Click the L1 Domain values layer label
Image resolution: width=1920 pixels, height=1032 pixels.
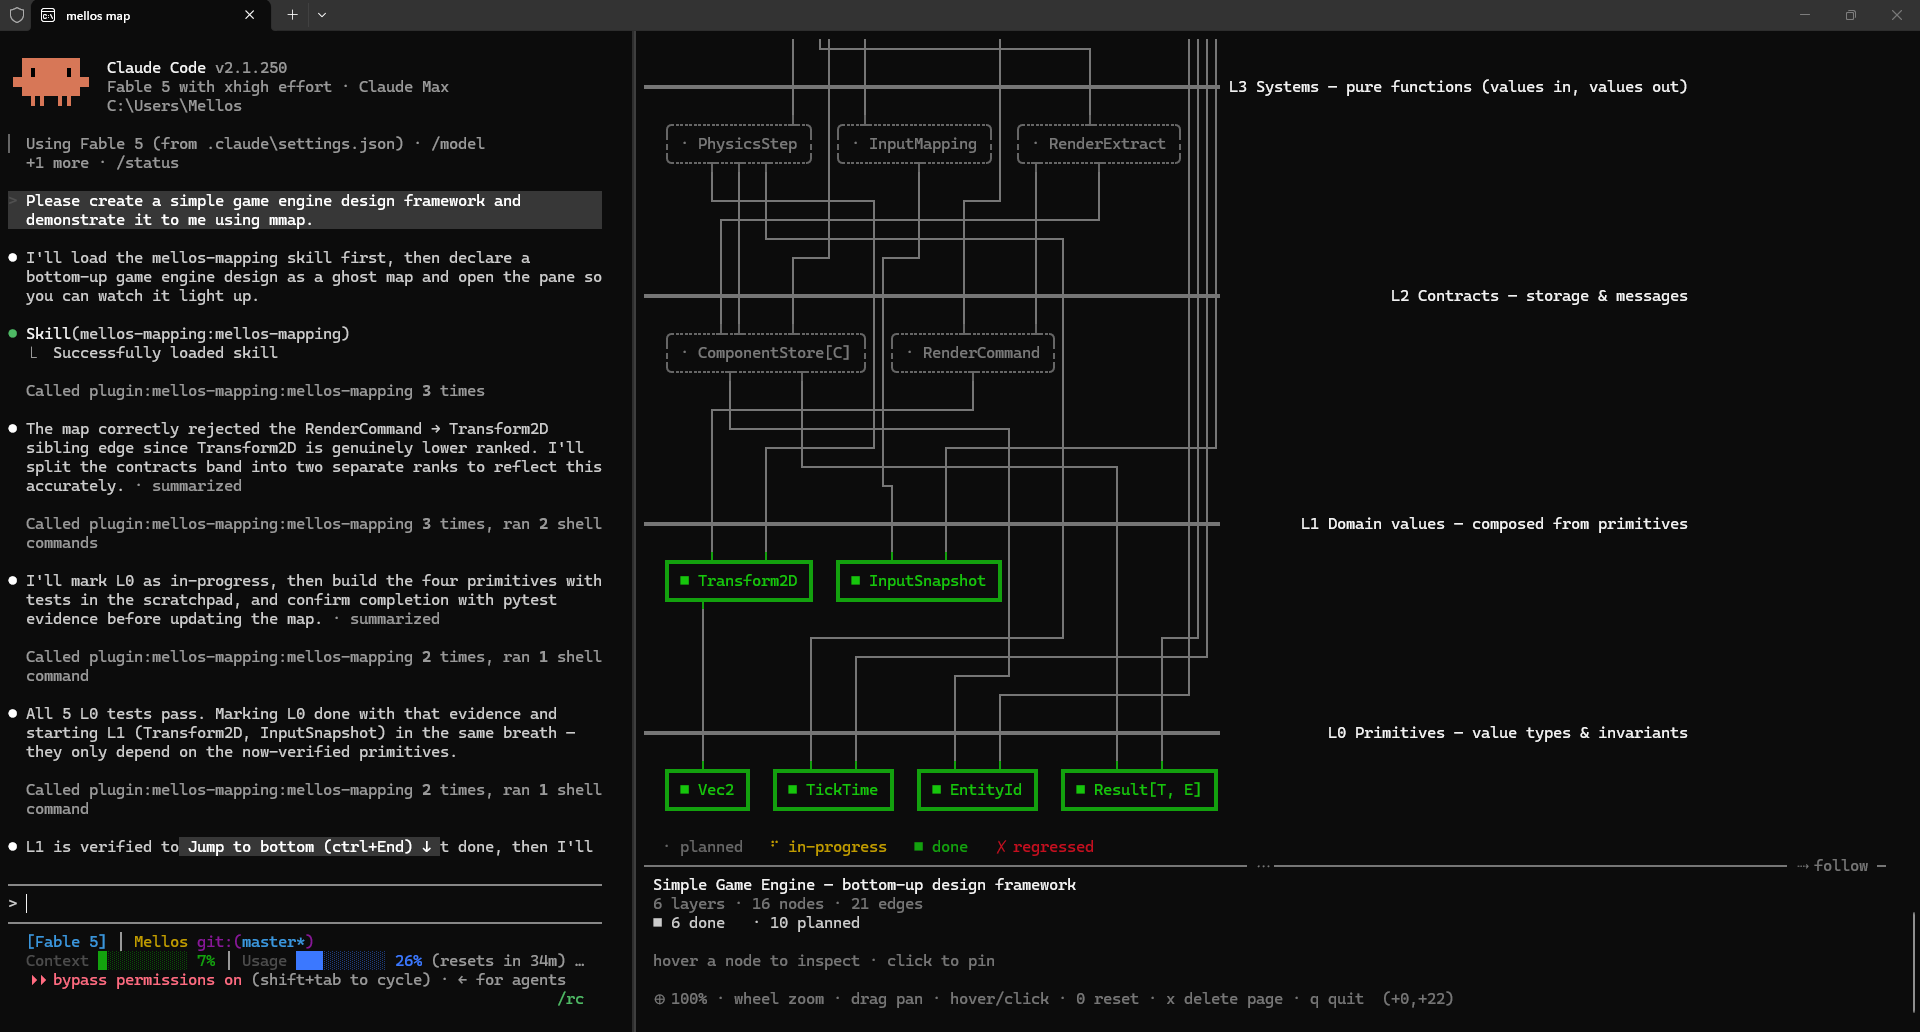(1494, 524)
